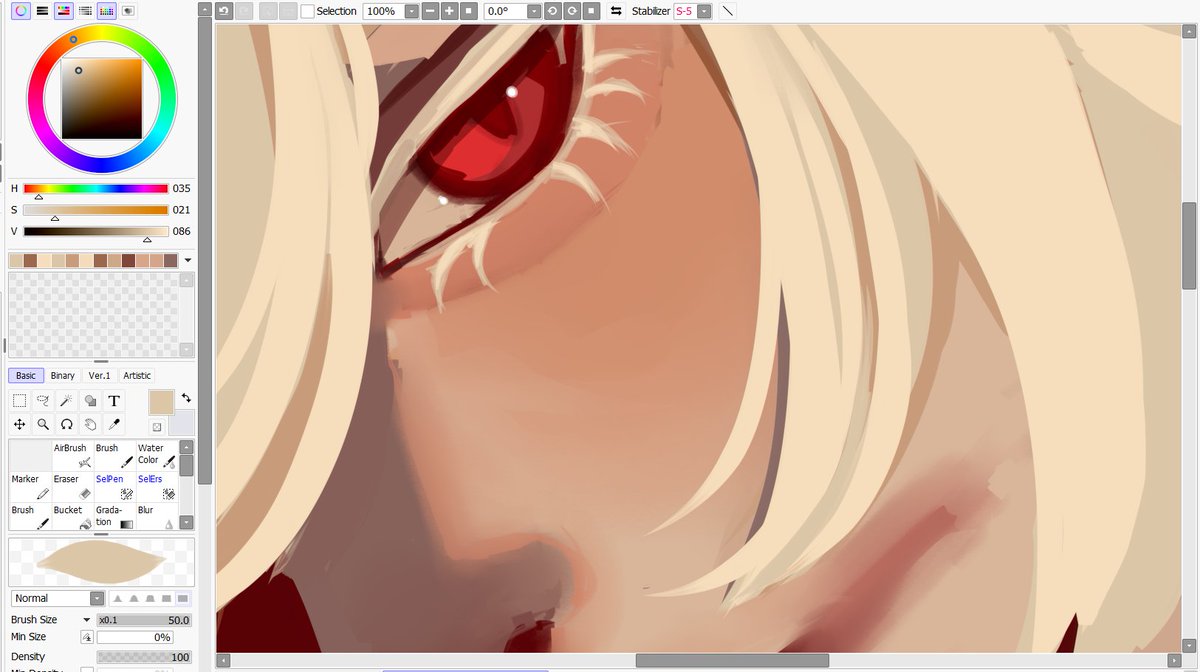Reset canvas rotation with the square button
This screenshot has height=672, width=1200.
591,11
